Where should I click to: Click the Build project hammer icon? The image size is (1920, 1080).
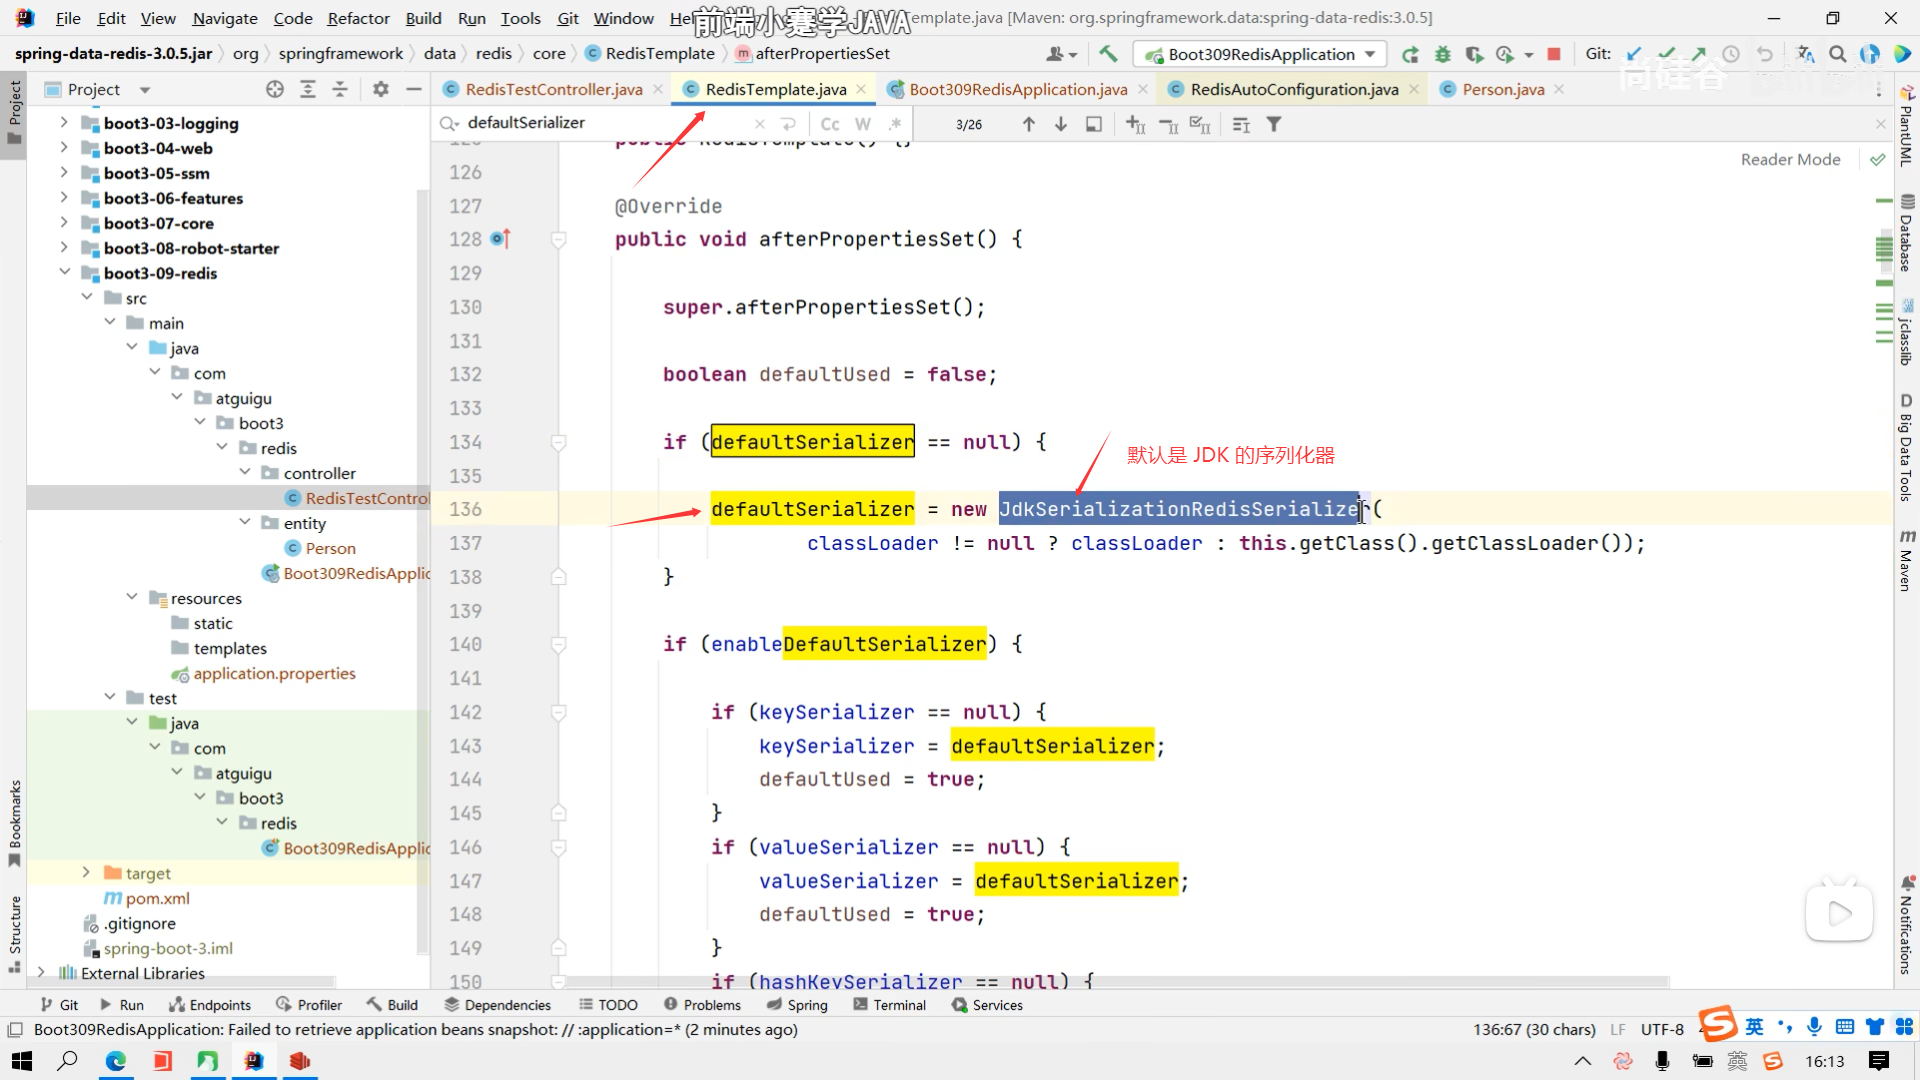[1108, 54]
